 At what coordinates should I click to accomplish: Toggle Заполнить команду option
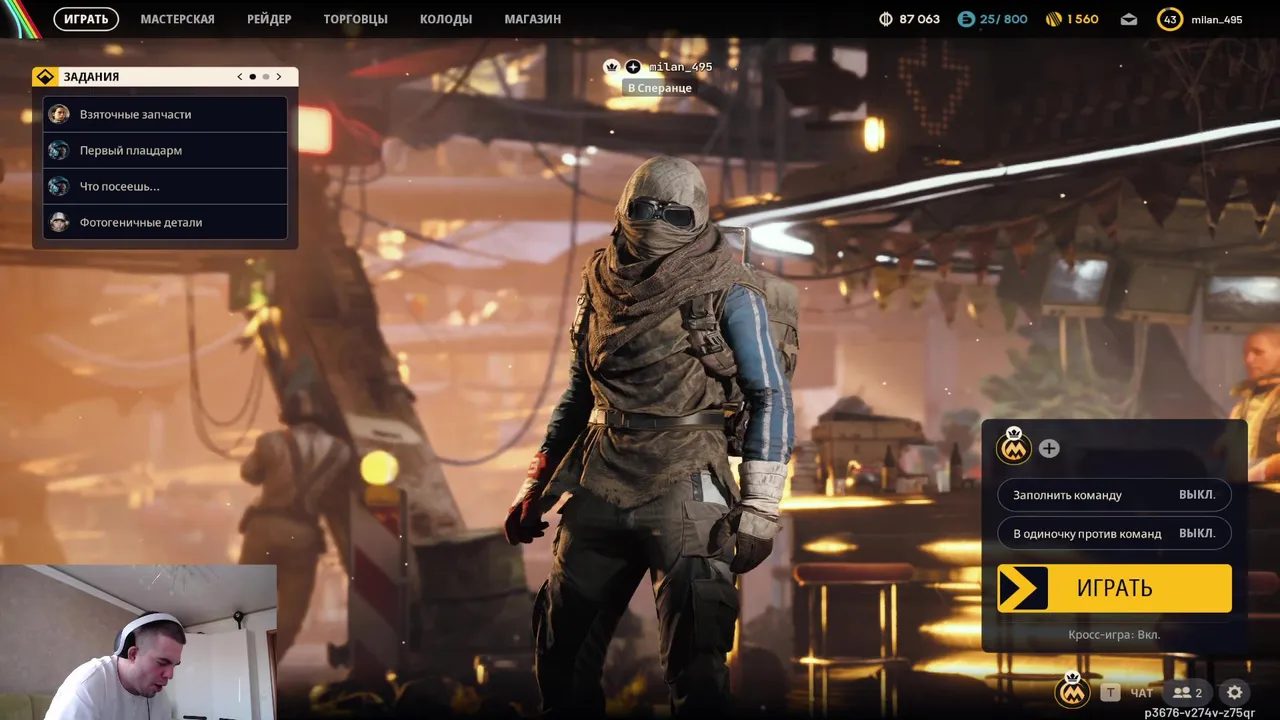[1114, 495]
